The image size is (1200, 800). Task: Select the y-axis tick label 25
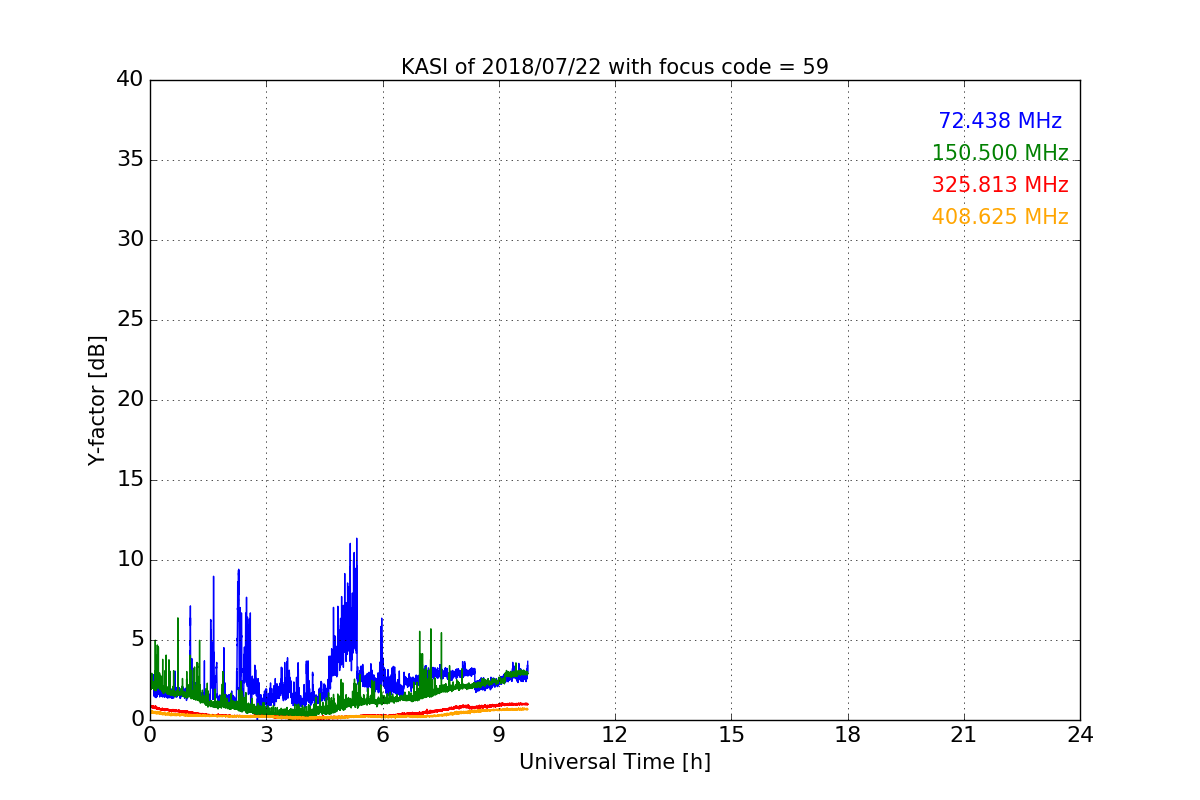pos(130,319)
